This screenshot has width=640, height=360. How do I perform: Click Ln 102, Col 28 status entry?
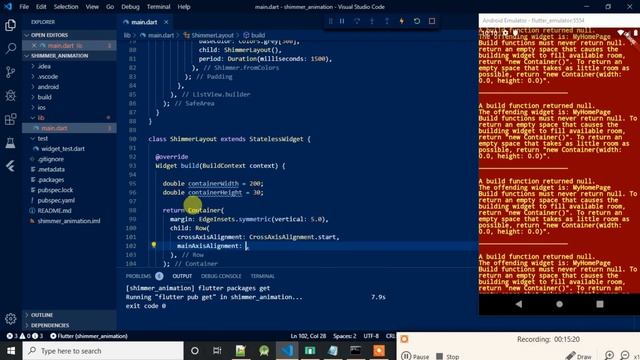coord(308,336)
